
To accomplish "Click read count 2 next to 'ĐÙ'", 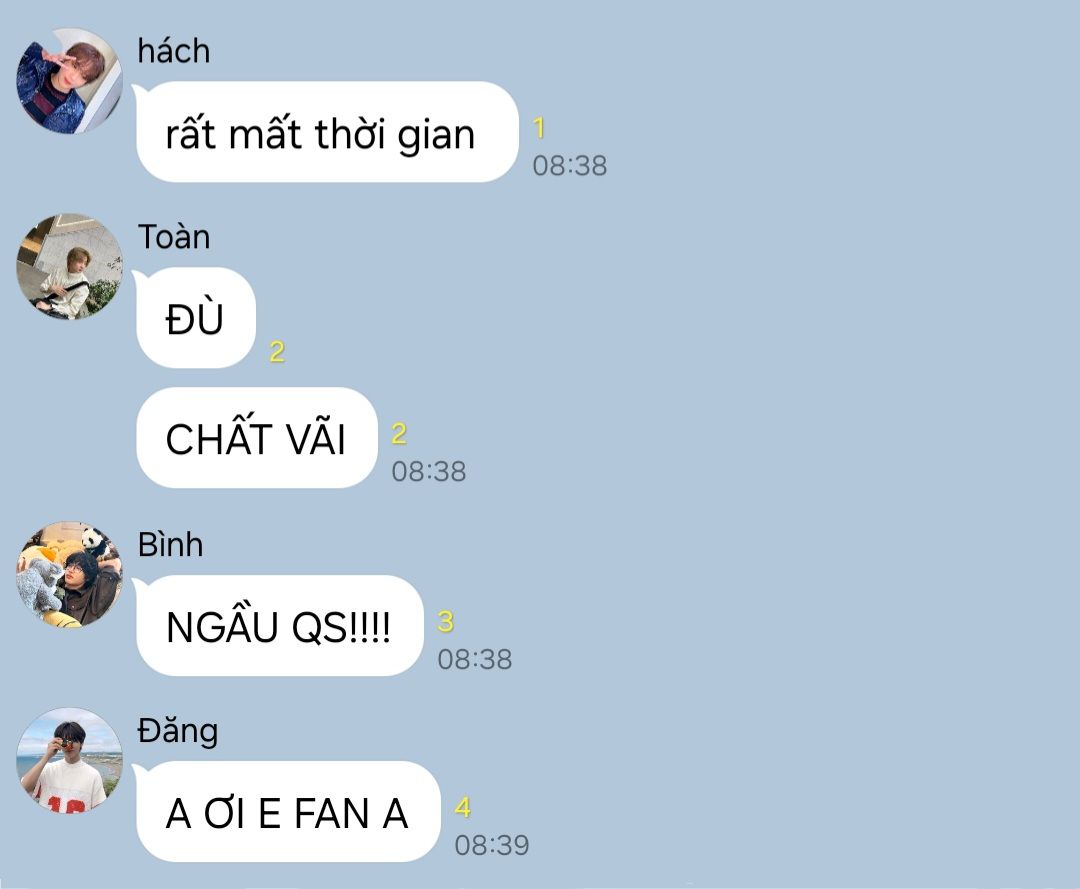I will (277, 352).
